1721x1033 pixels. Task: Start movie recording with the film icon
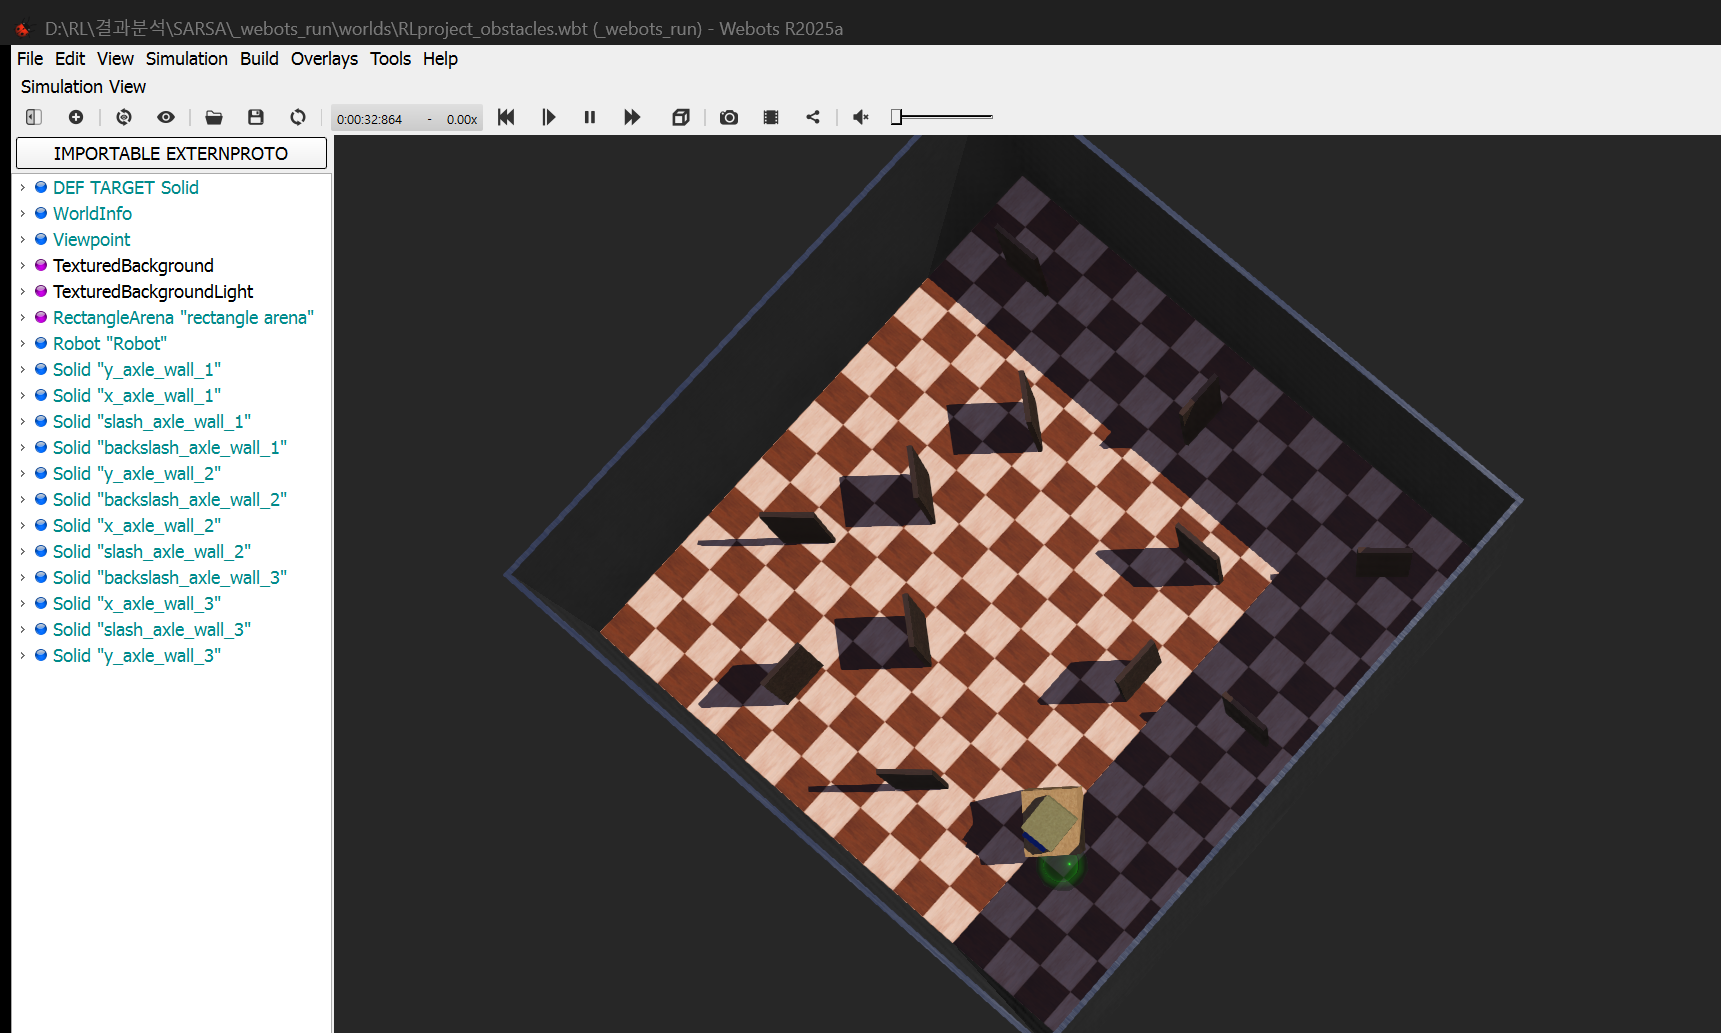pos(771,117)
